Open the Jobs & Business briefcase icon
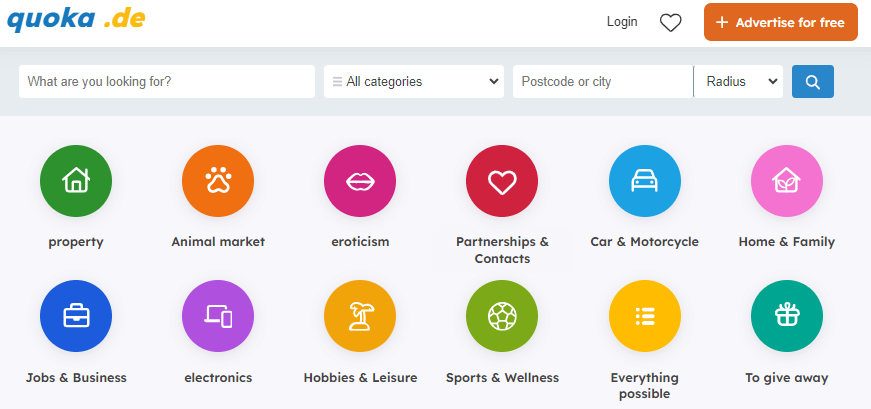The height and width of the screenshot is (409, 871). point(76,316)
